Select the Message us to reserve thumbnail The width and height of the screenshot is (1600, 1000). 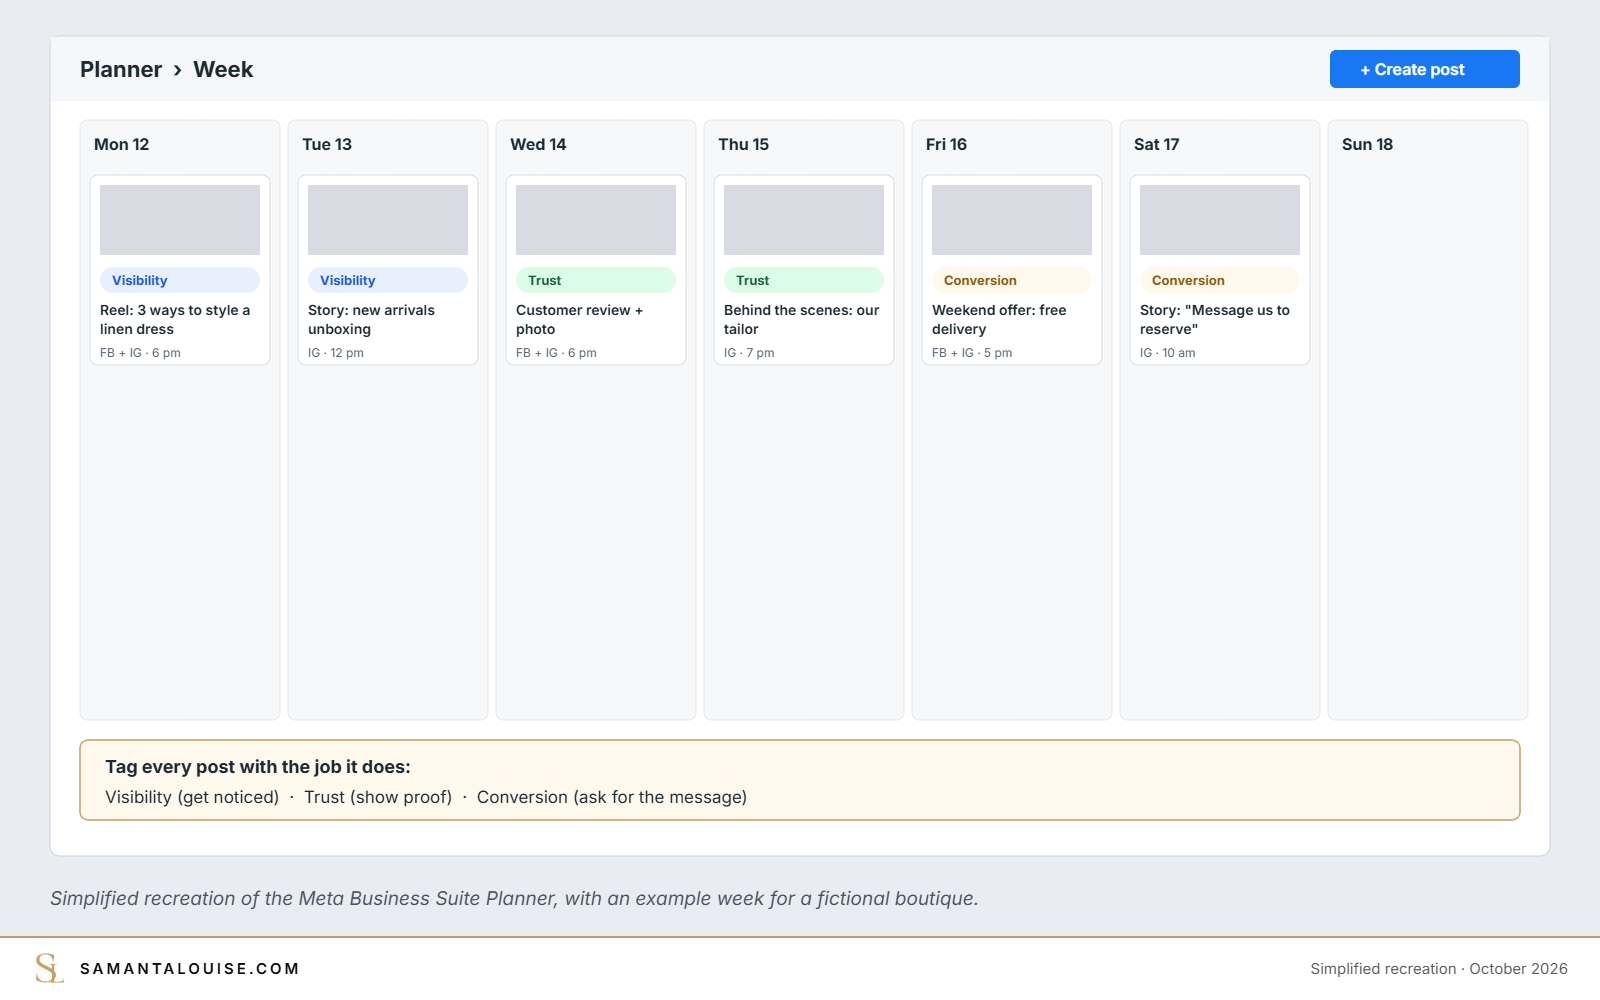pos(1220,220)
